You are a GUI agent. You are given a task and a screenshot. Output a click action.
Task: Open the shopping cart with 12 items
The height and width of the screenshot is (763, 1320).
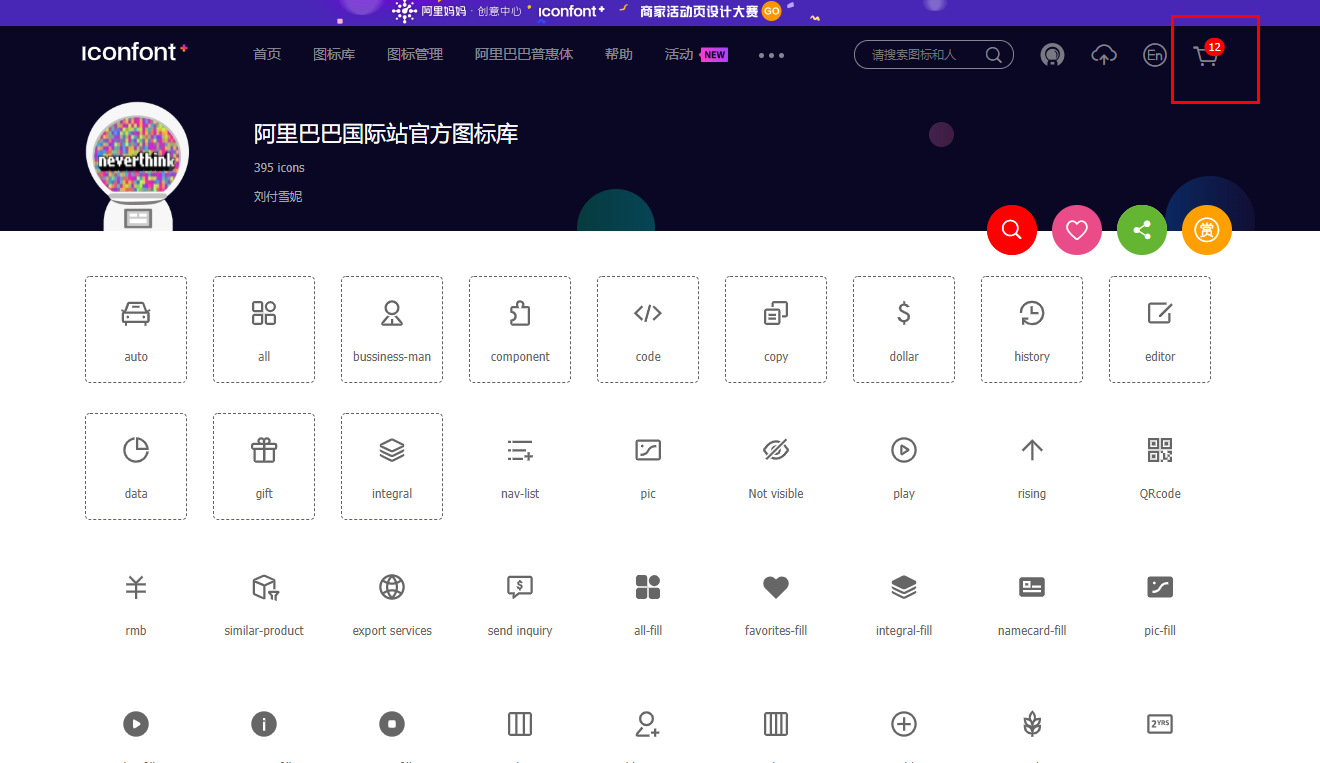click(1205, 55)
